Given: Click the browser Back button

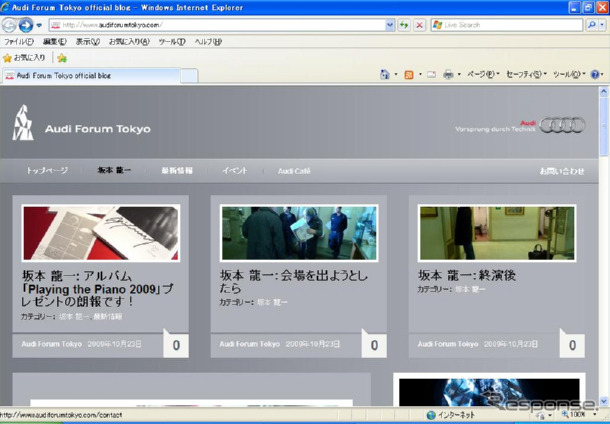Looking at the screenshot, I should point(9,25).
